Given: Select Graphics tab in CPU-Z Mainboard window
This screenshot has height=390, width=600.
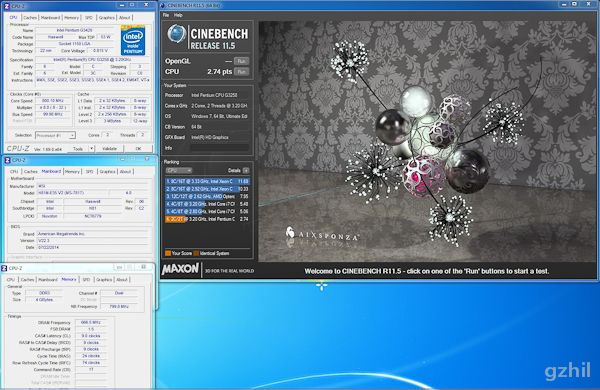Looking at the screenshot, I should tap(107, 171).
